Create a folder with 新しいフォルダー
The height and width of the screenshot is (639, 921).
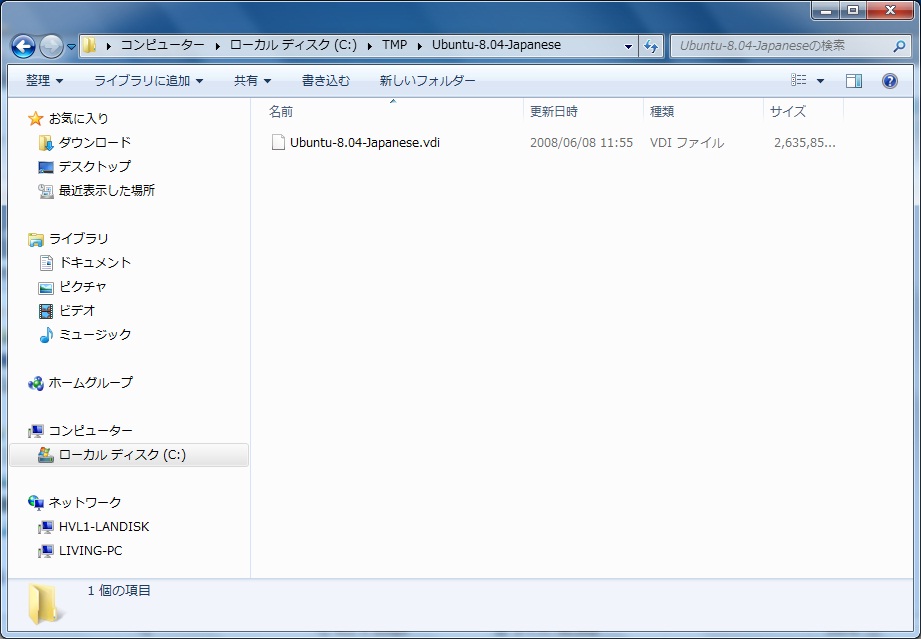click(427, 80)
